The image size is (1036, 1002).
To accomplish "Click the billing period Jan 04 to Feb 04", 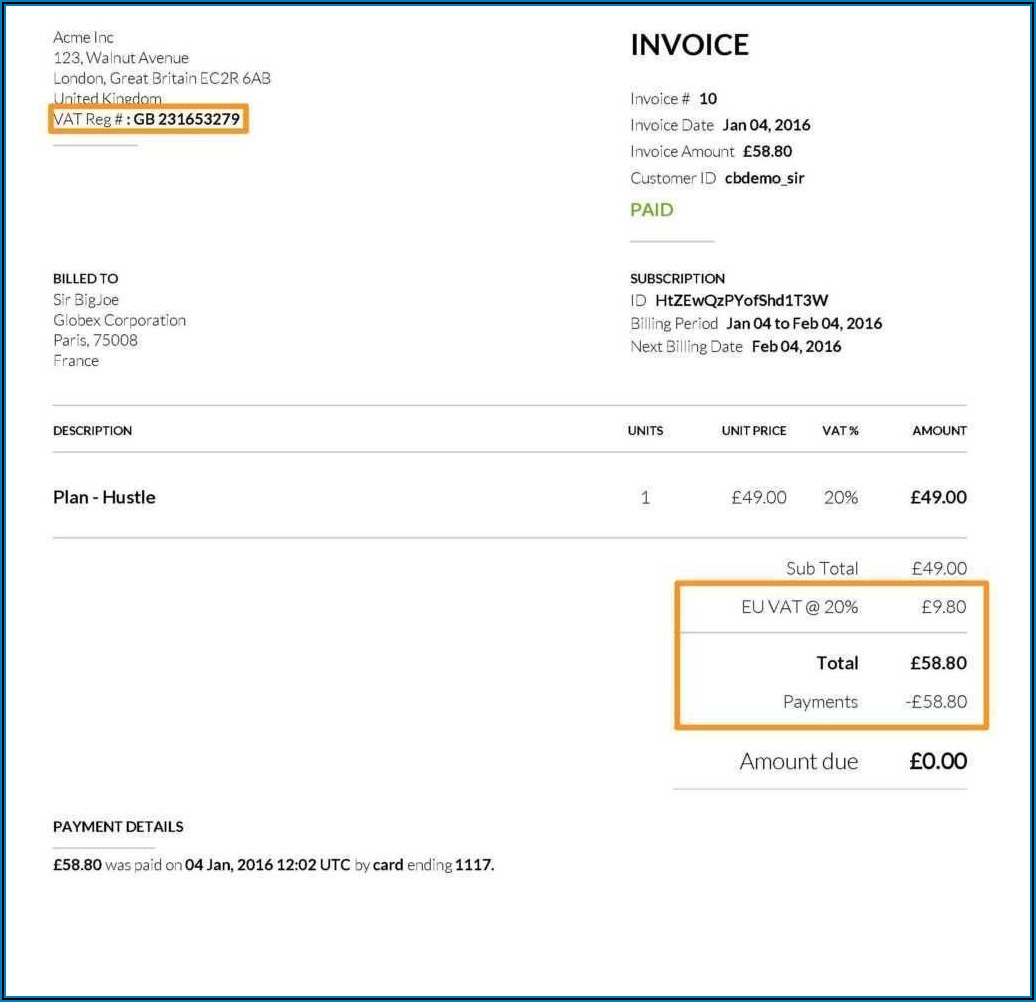I will click(804, 323).
